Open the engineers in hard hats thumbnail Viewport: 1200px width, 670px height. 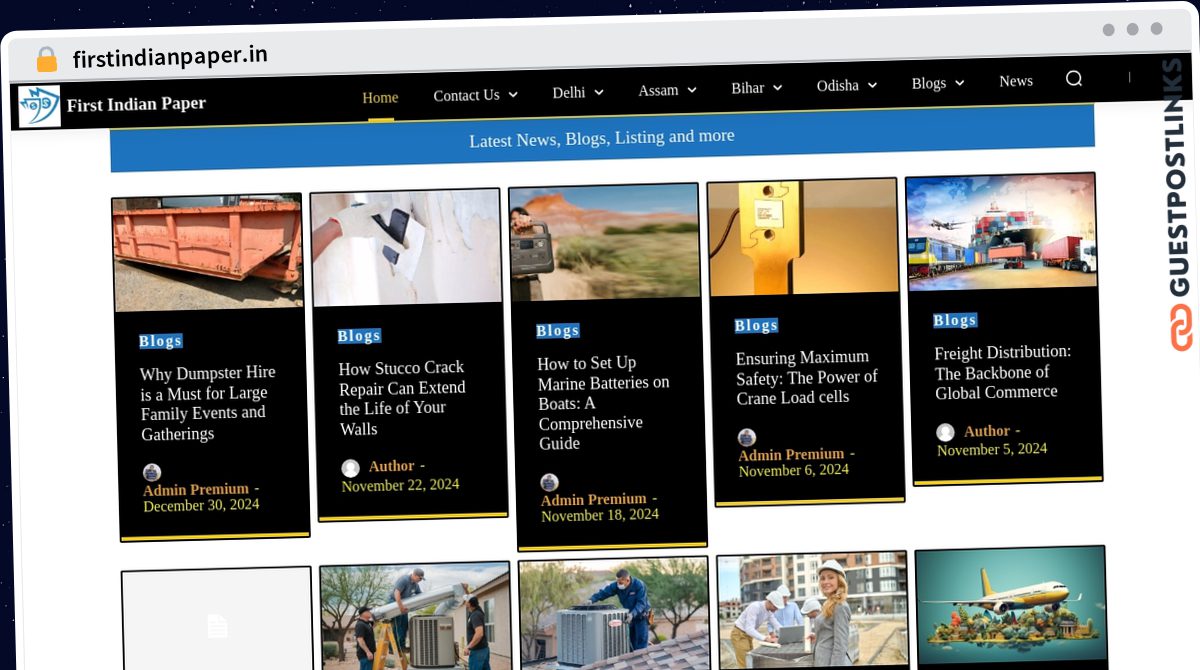813,610
